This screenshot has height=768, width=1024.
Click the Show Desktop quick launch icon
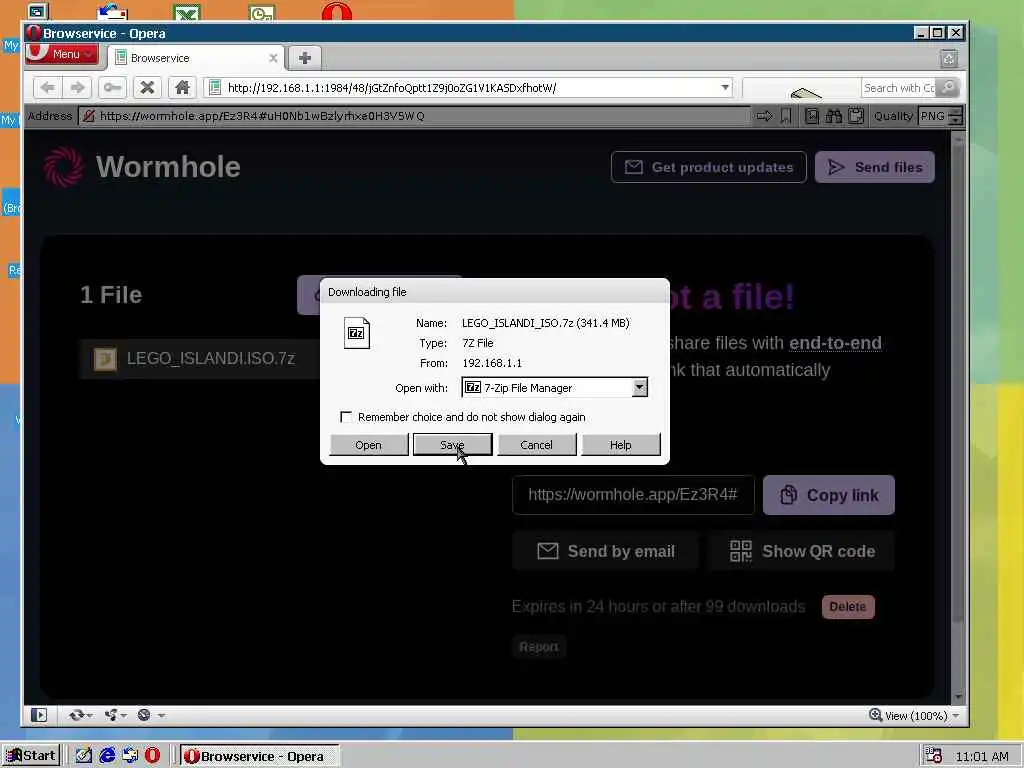(84, 756)
